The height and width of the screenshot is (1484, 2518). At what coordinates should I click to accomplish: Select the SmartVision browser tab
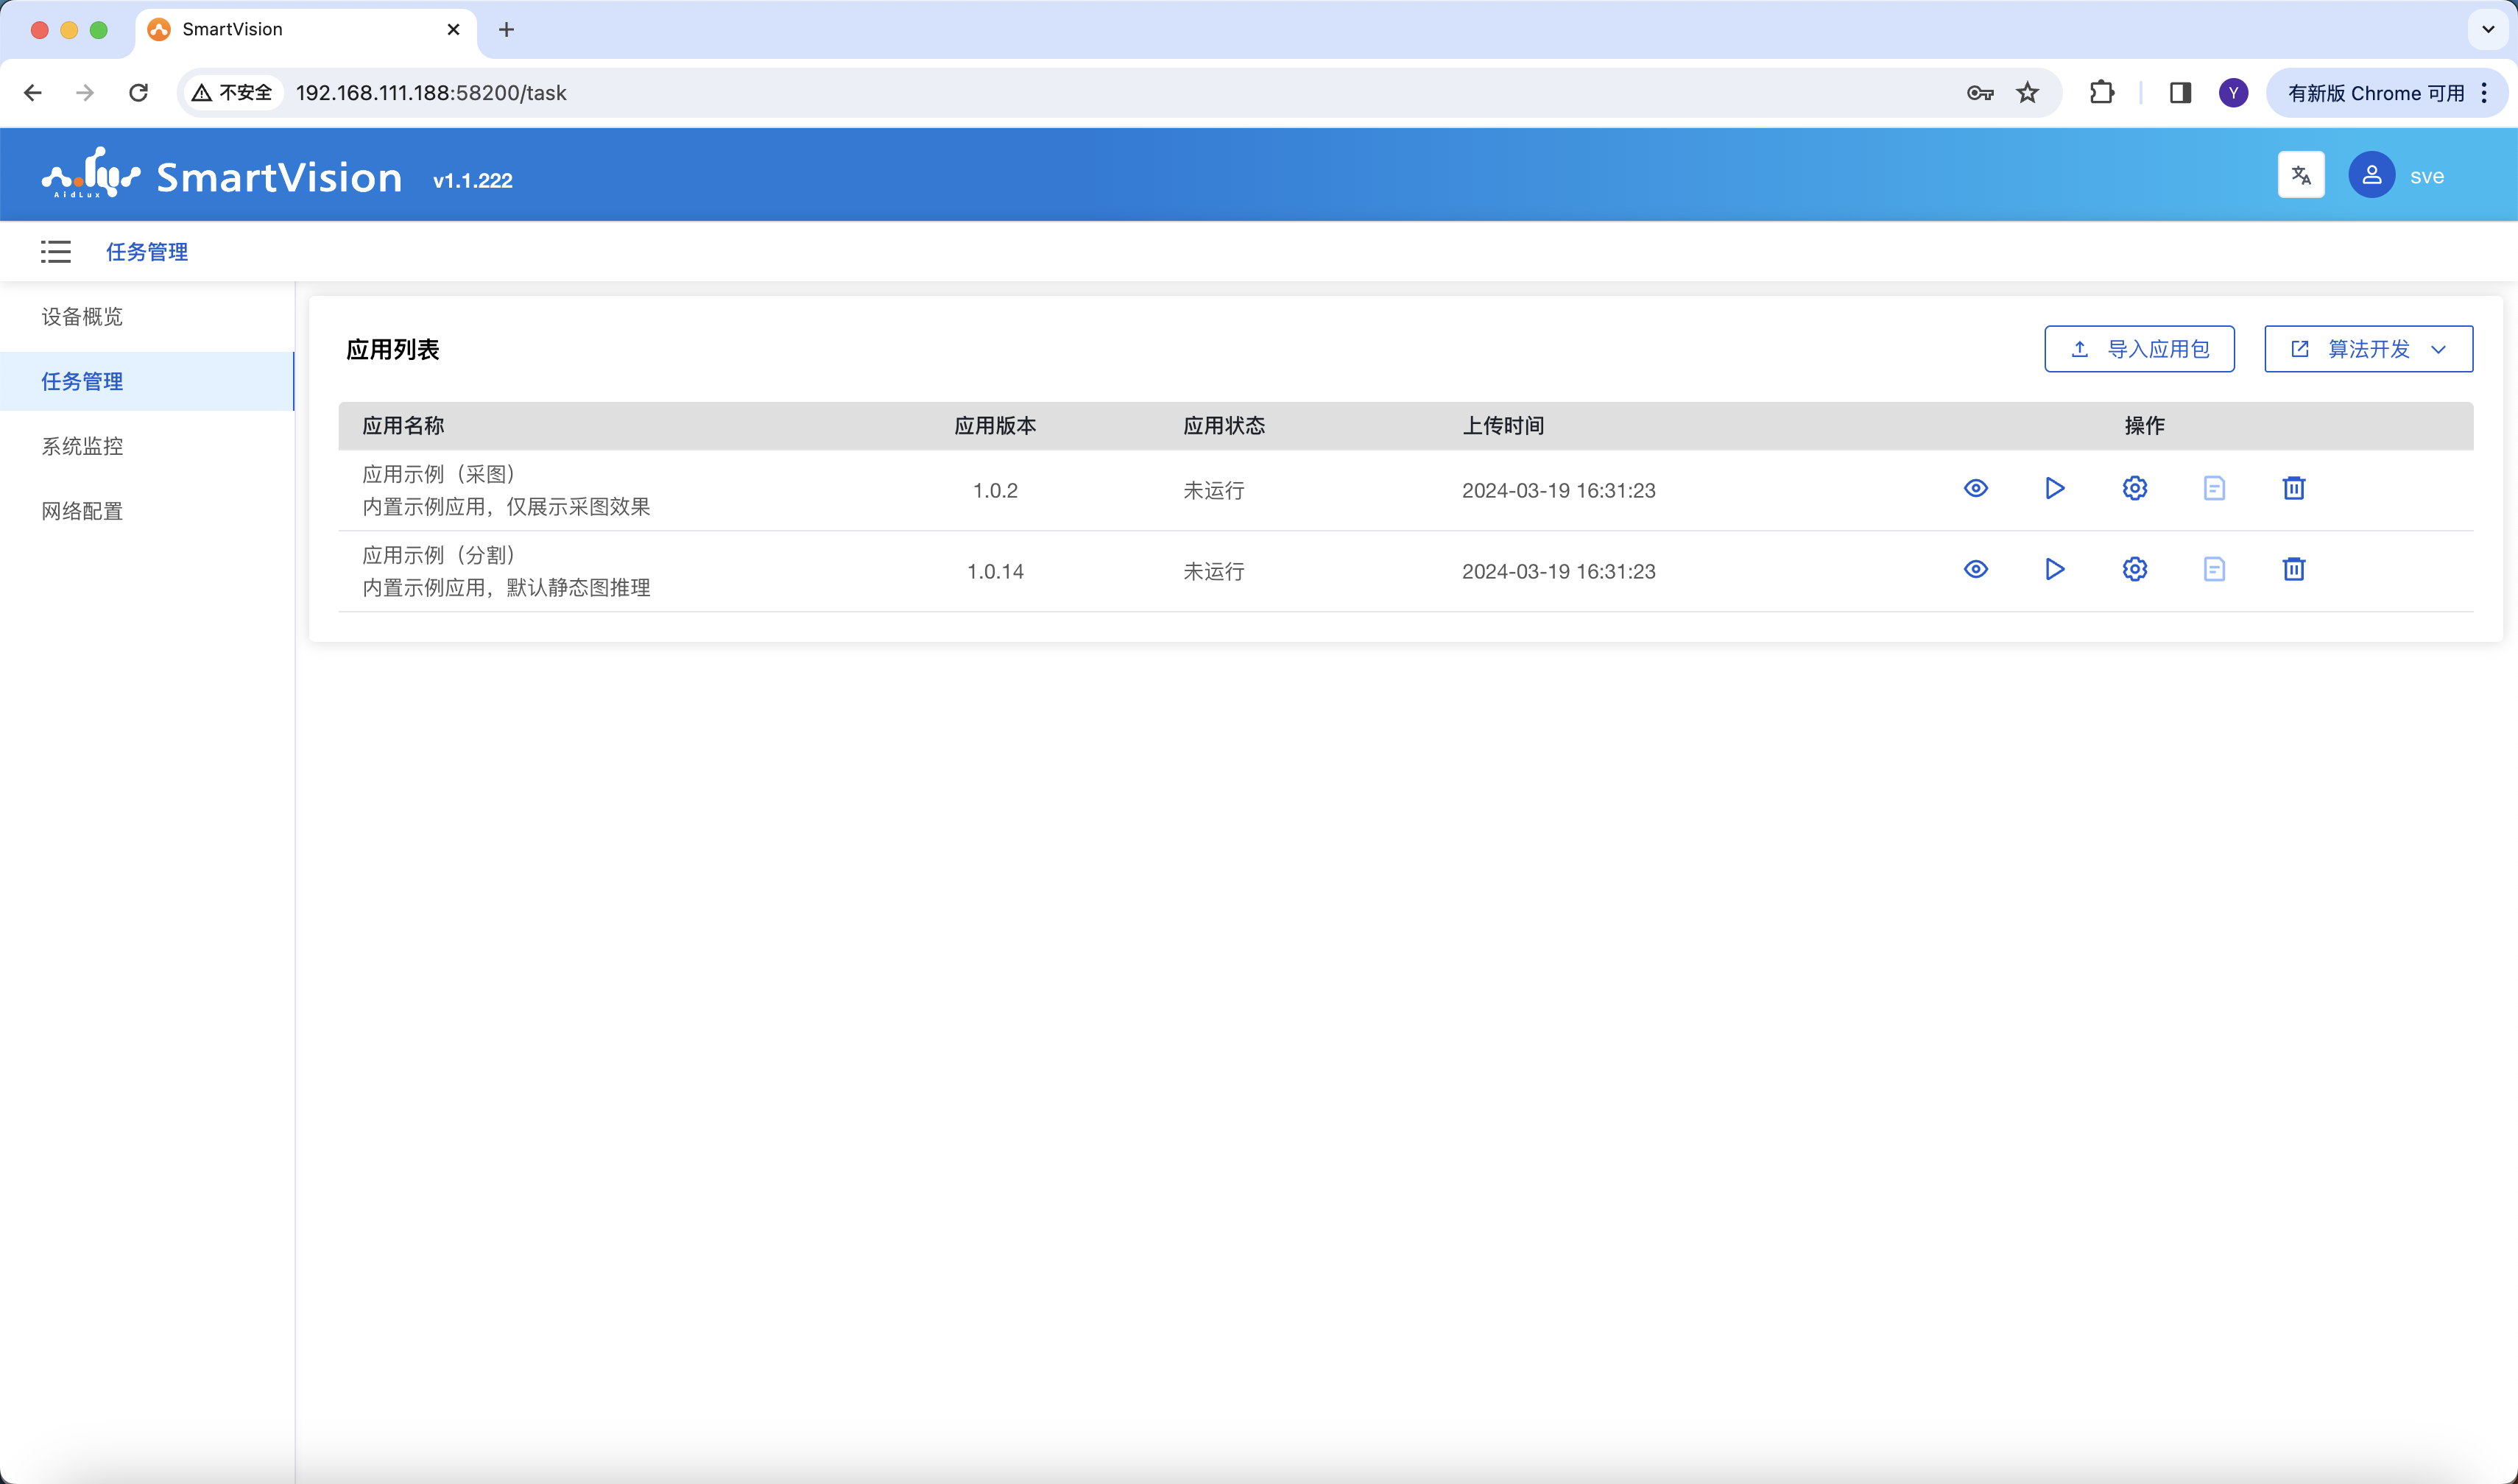(305, 30)
